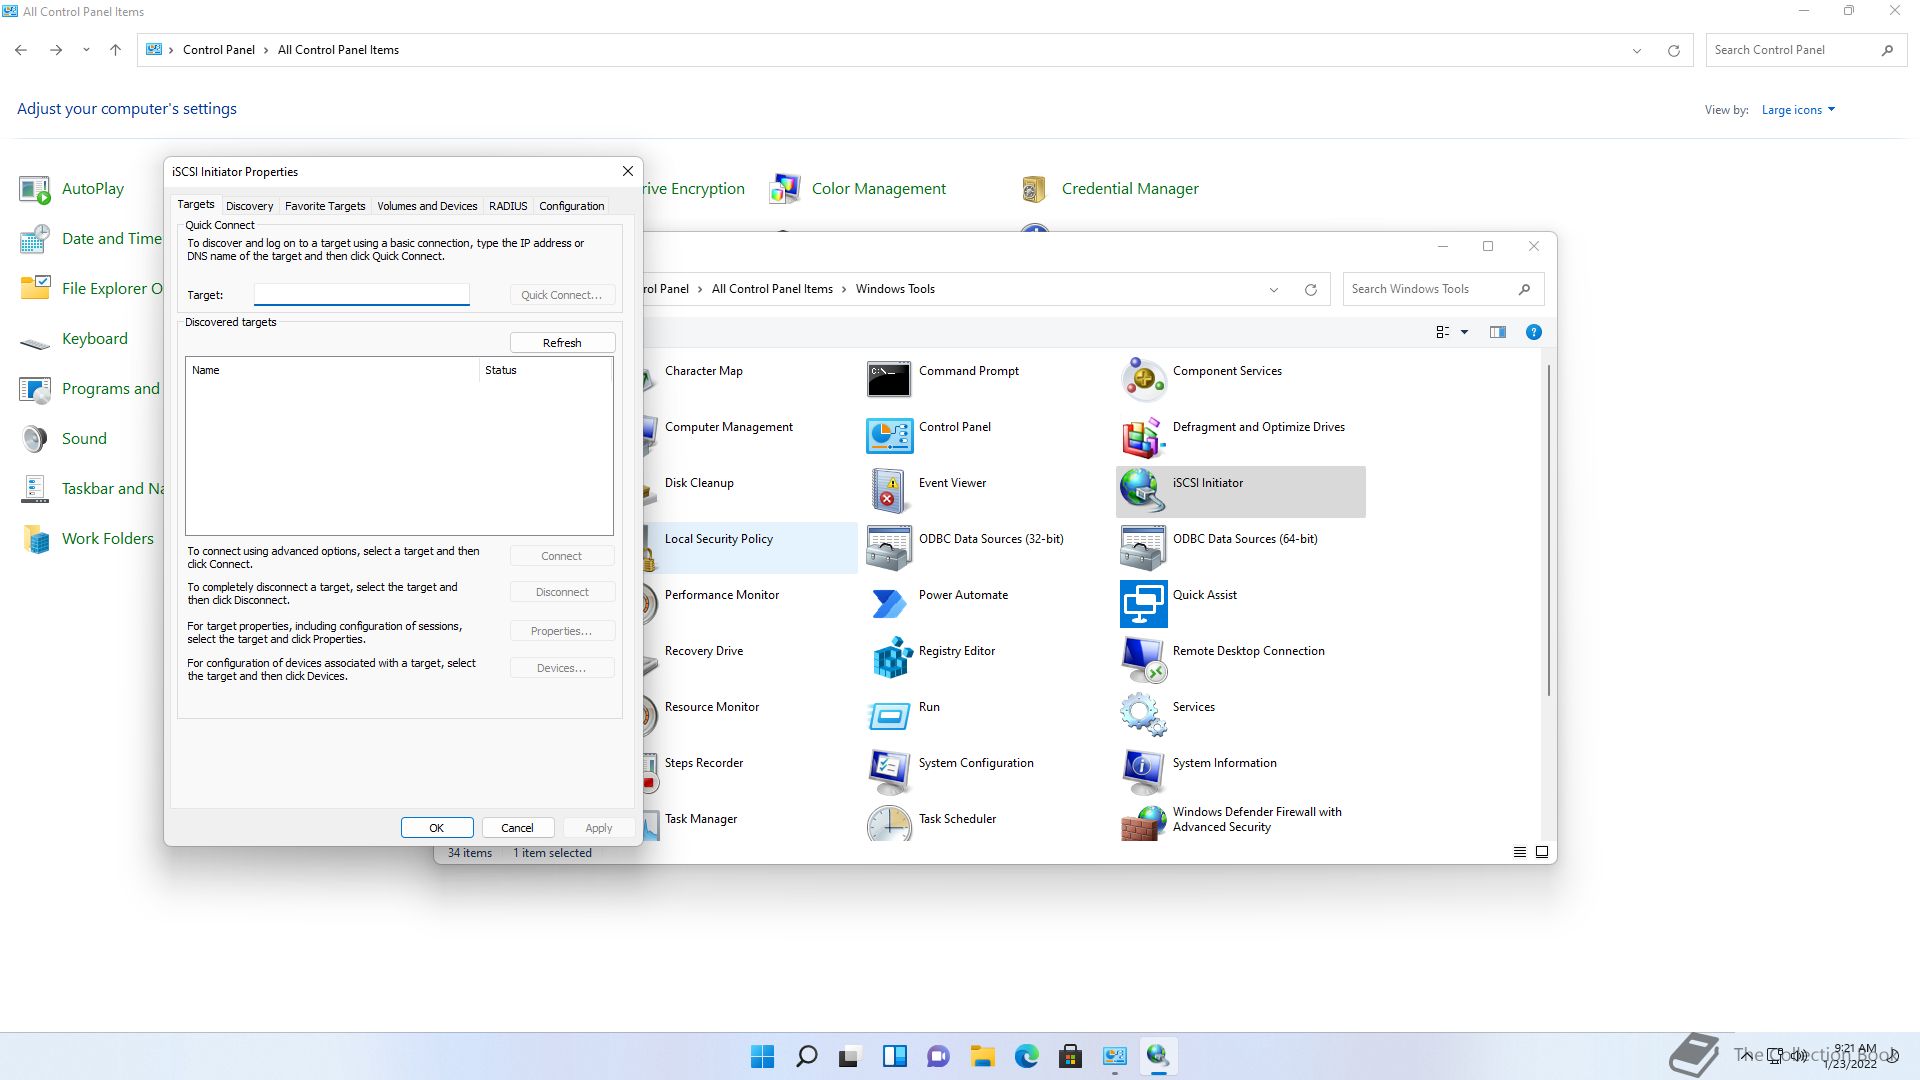
Task: Select the Targets tab
Action: [196, 204]
